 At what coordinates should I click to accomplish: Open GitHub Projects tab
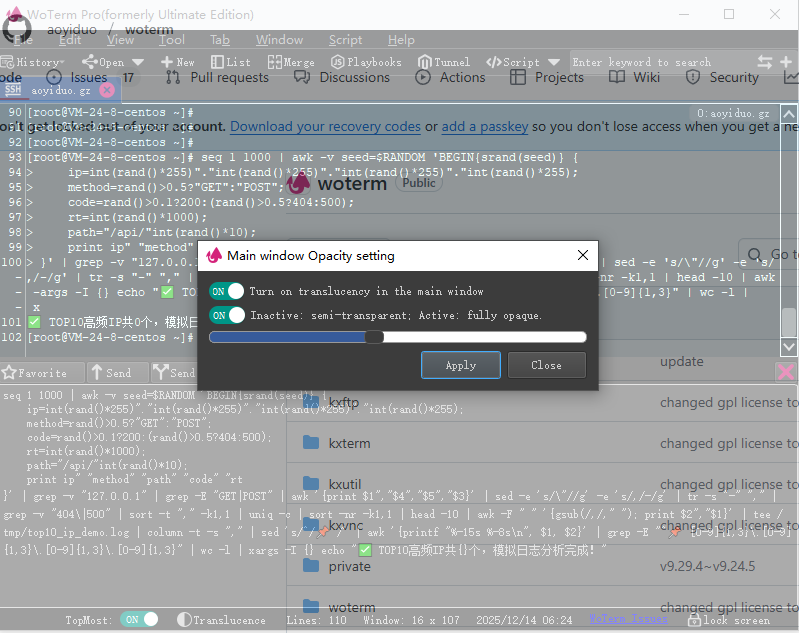(x=547, y=77)
